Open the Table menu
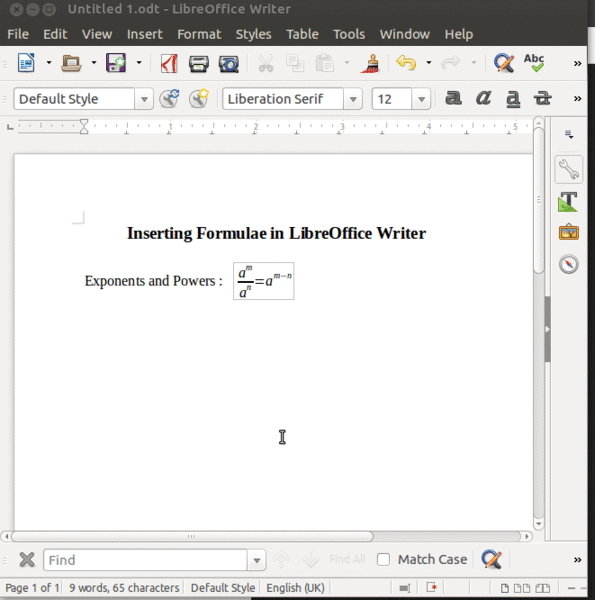The width and height of the screenshot is (595, 600). point(302,34)
